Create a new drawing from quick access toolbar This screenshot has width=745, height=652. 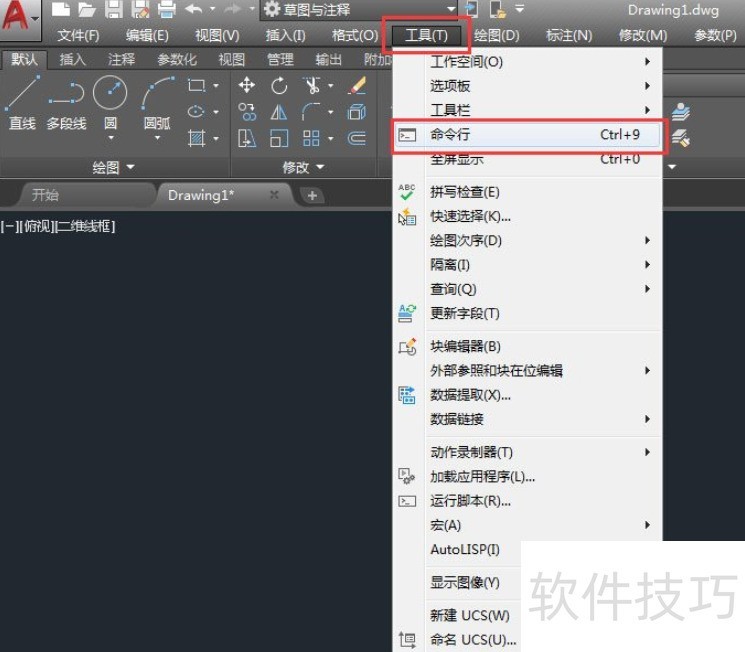pyautogui.click(x=60, y=9)
